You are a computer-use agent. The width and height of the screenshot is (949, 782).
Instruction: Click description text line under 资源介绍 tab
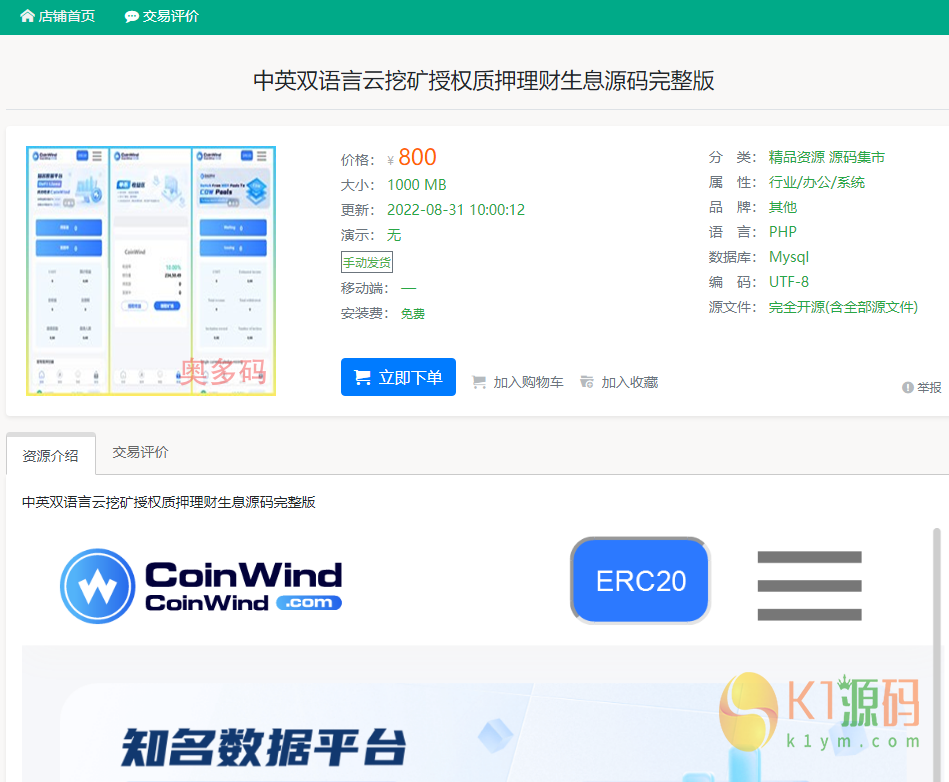coord(169,502)
